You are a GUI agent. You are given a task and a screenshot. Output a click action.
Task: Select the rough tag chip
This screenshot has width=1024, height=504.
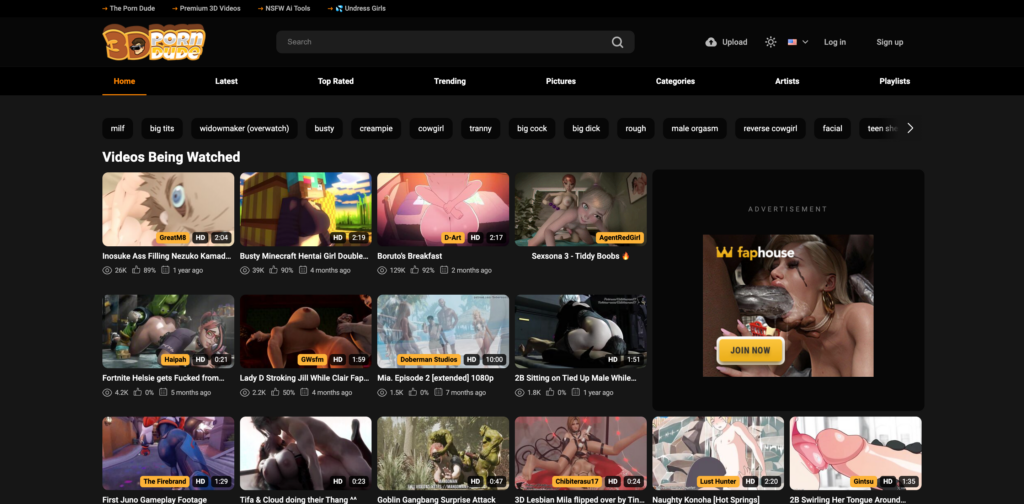(635, 129)
